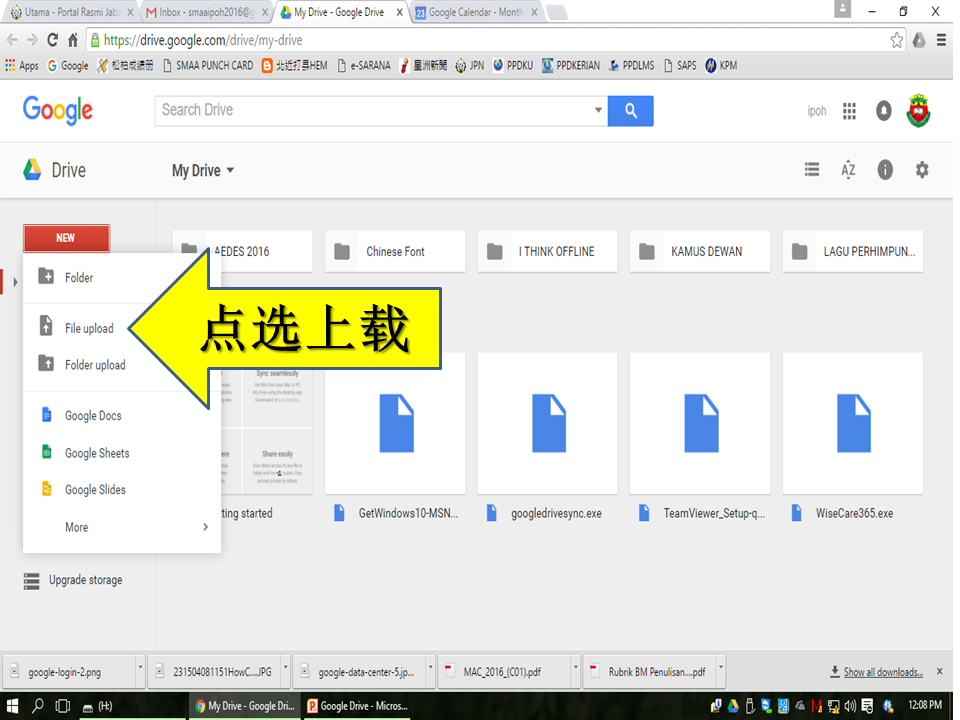Open the PPDKERIAN bookmark
Screen dimensions: 960x720
coord(571,66)
